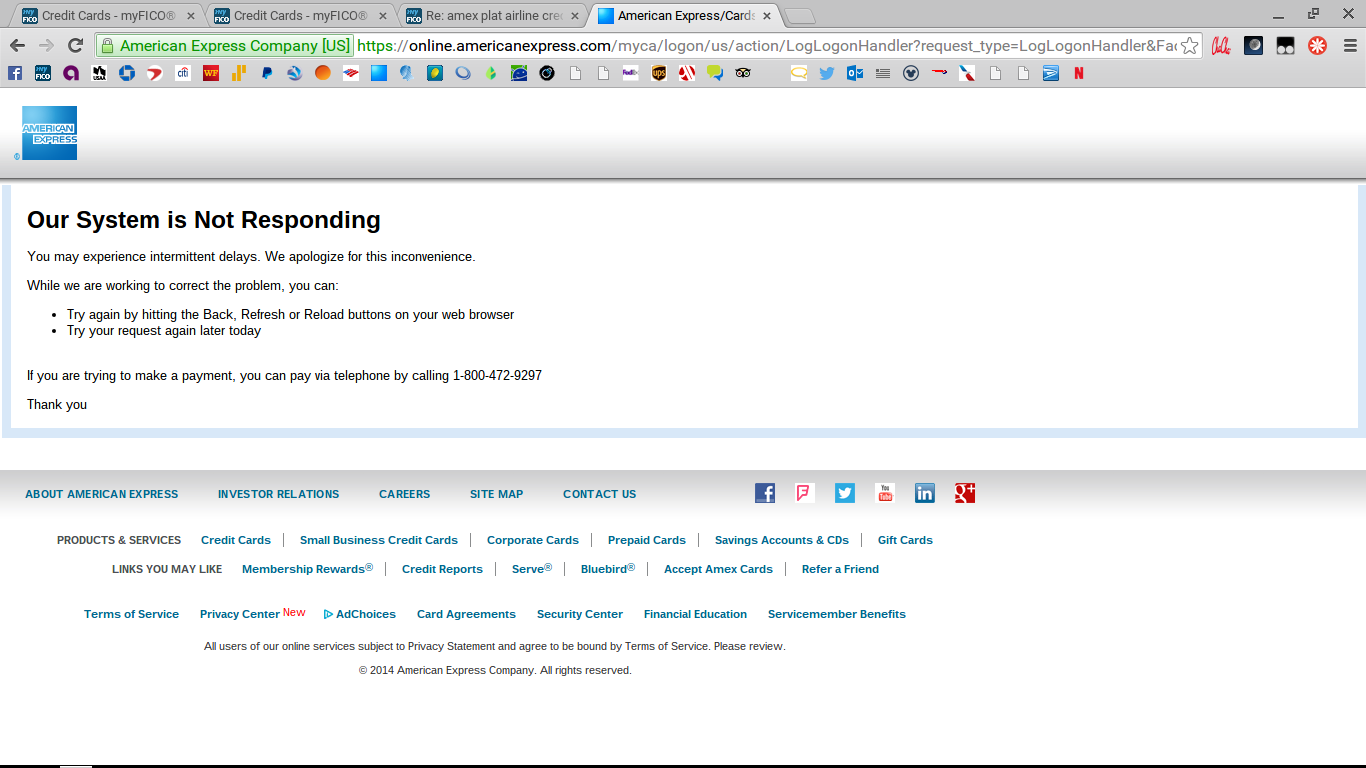This screenshot has width=1366, height=768.
Task: Open the myFICO bookmark icon
Action: [43, 73]
